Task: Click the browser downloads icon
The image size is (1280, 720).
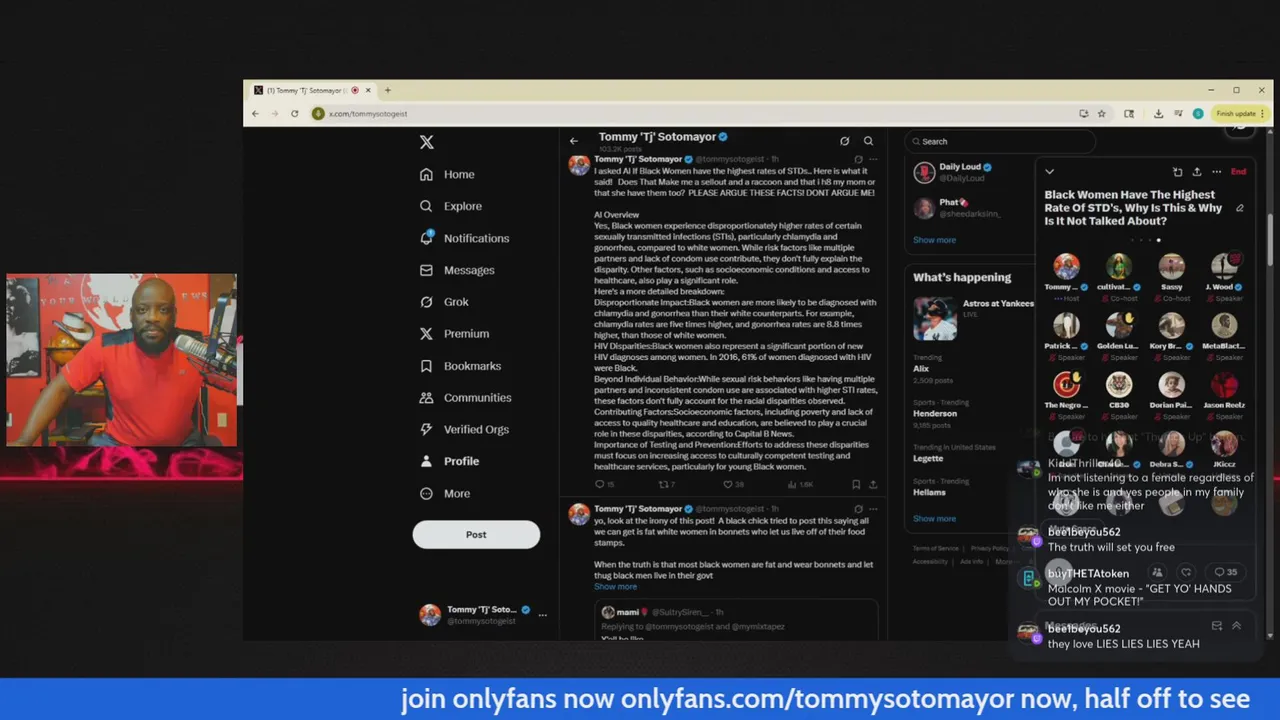Action: [x=1158, y=114]
